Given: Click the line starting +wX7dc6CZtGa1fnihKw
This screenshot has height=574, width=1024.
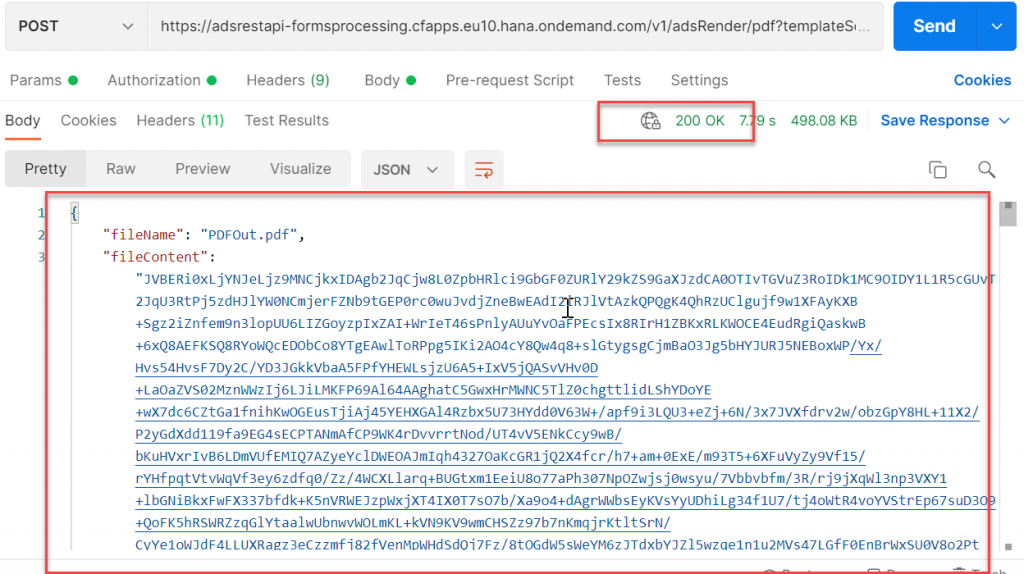Looking at the screenshot, I should [557, 412].
